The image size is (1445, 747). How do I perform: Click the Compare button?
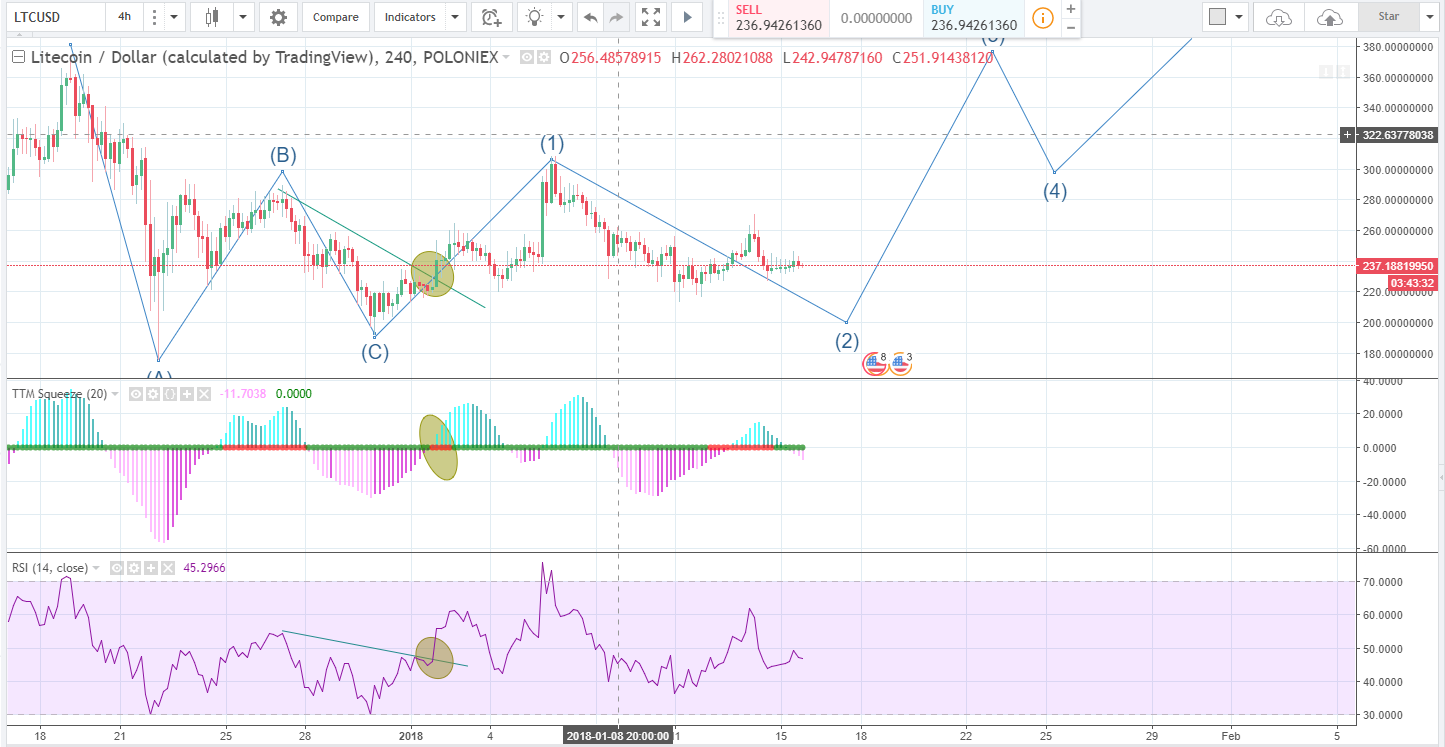(x=335, y=17)
